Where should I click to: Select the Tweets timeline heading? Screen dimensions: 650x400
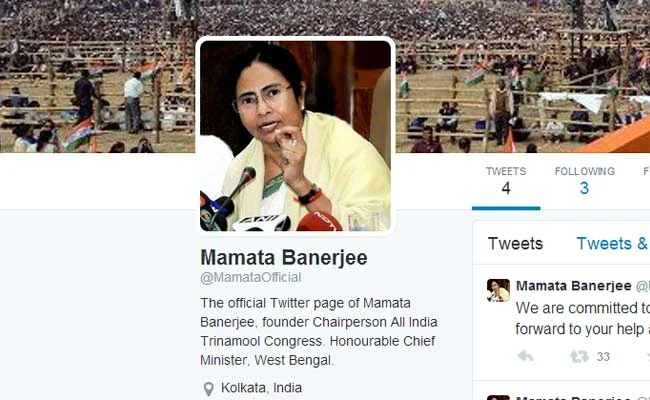(x=515, y=243)
